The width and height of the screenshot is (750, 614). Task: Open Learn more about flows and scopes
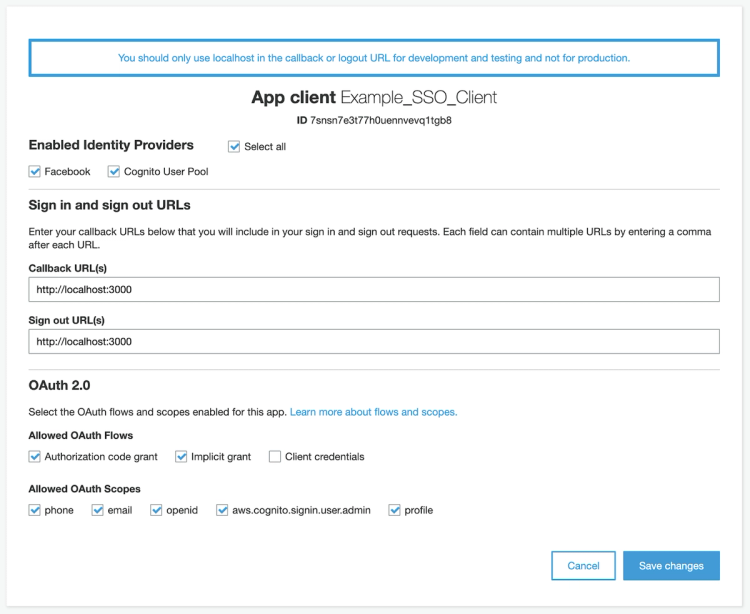(x=374, y=412)
